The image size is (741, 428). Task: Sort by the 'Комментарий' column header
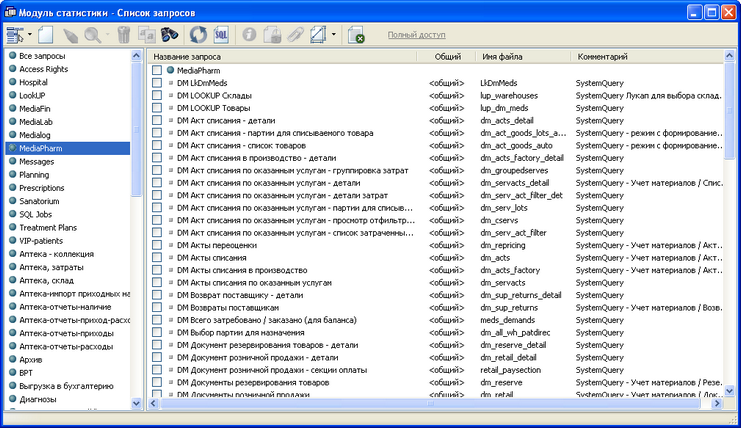[x=647, y=57]
